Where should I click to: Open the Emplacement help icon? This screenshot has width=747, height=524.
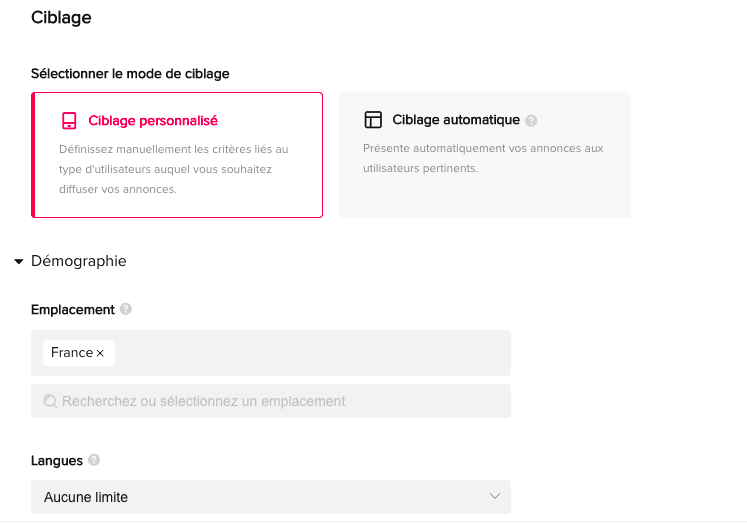126,310
